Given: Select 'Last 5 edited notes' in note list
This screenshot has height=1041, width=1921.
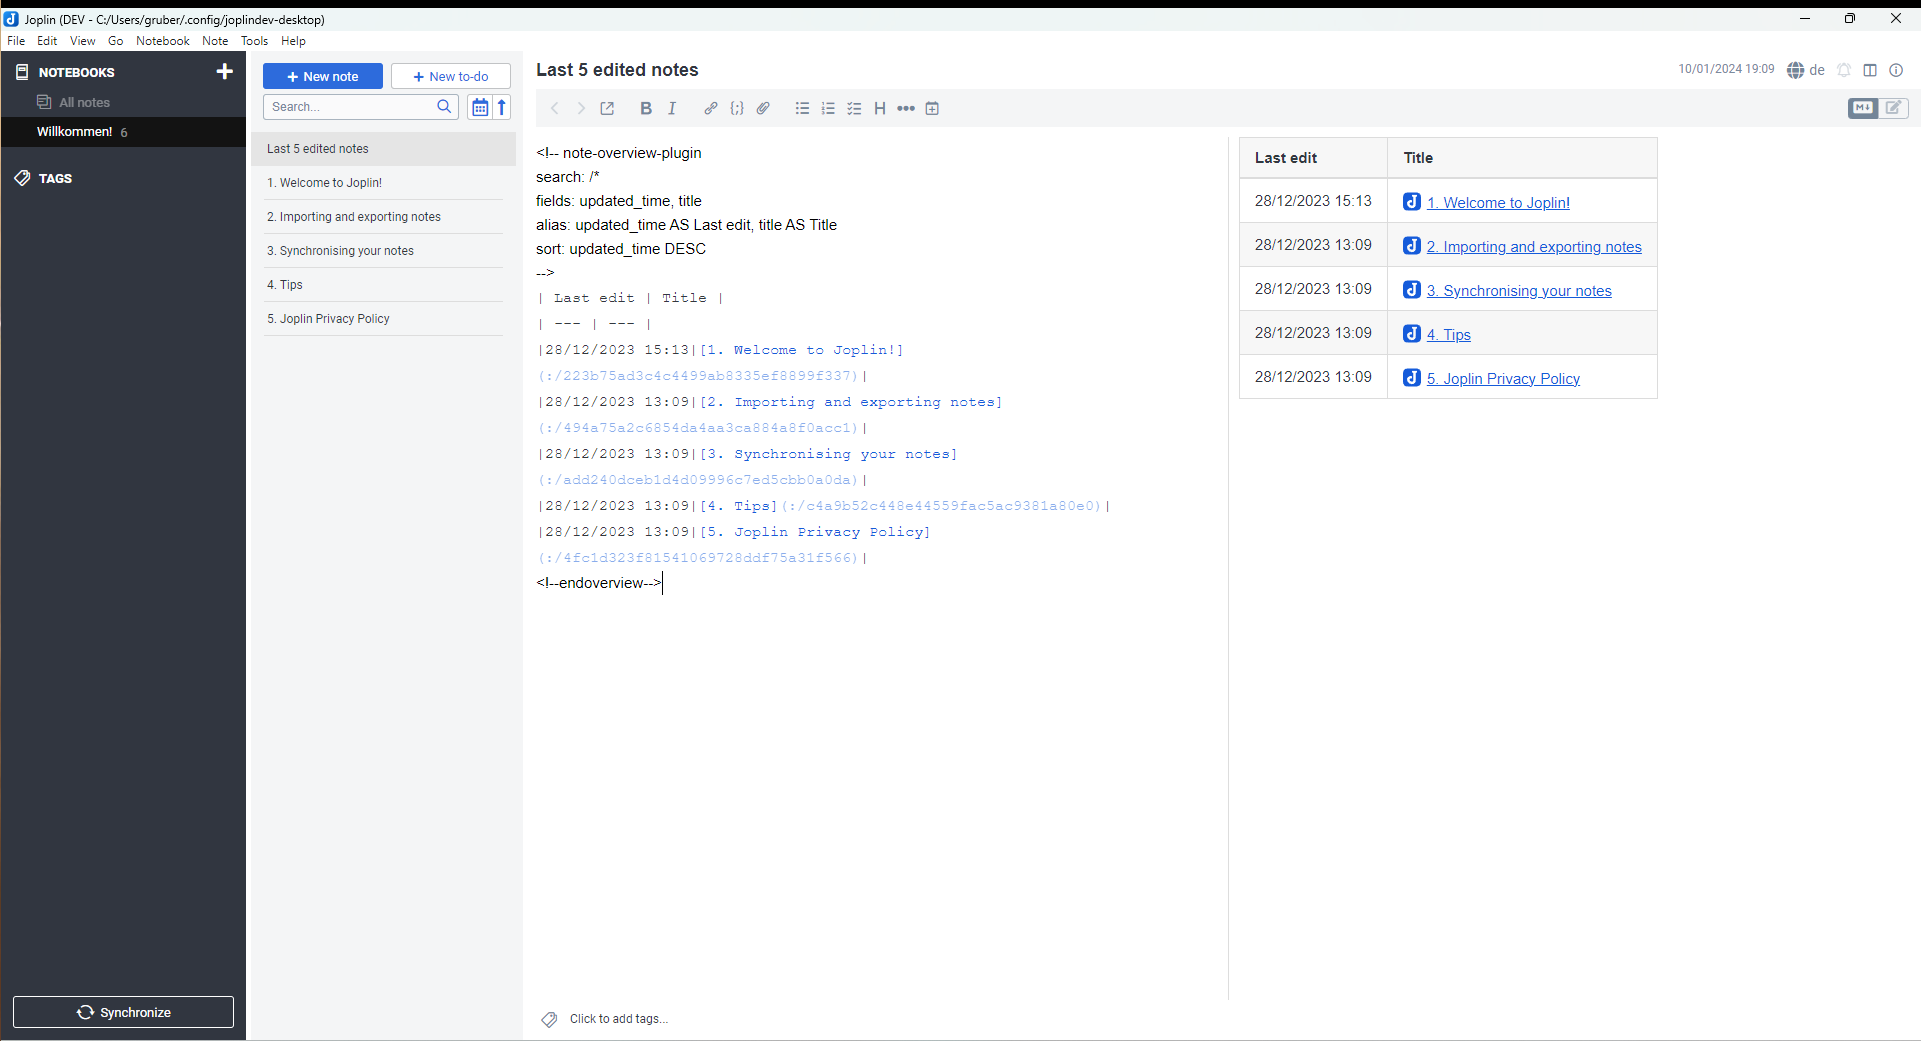Looking at the screenshot, I should click(x=383, y=149).
